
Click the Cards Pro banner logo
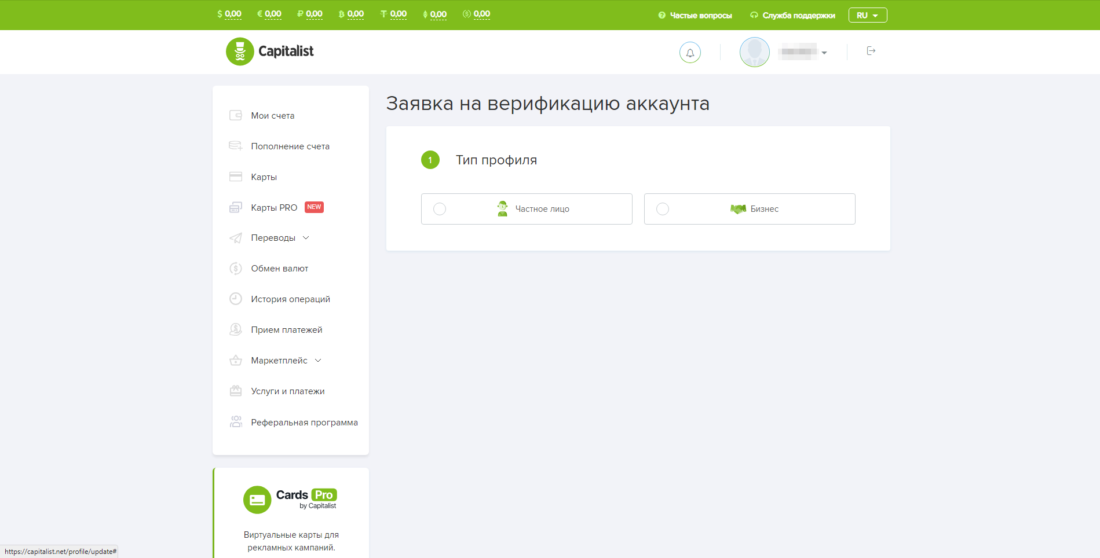(x=290, y=499)
